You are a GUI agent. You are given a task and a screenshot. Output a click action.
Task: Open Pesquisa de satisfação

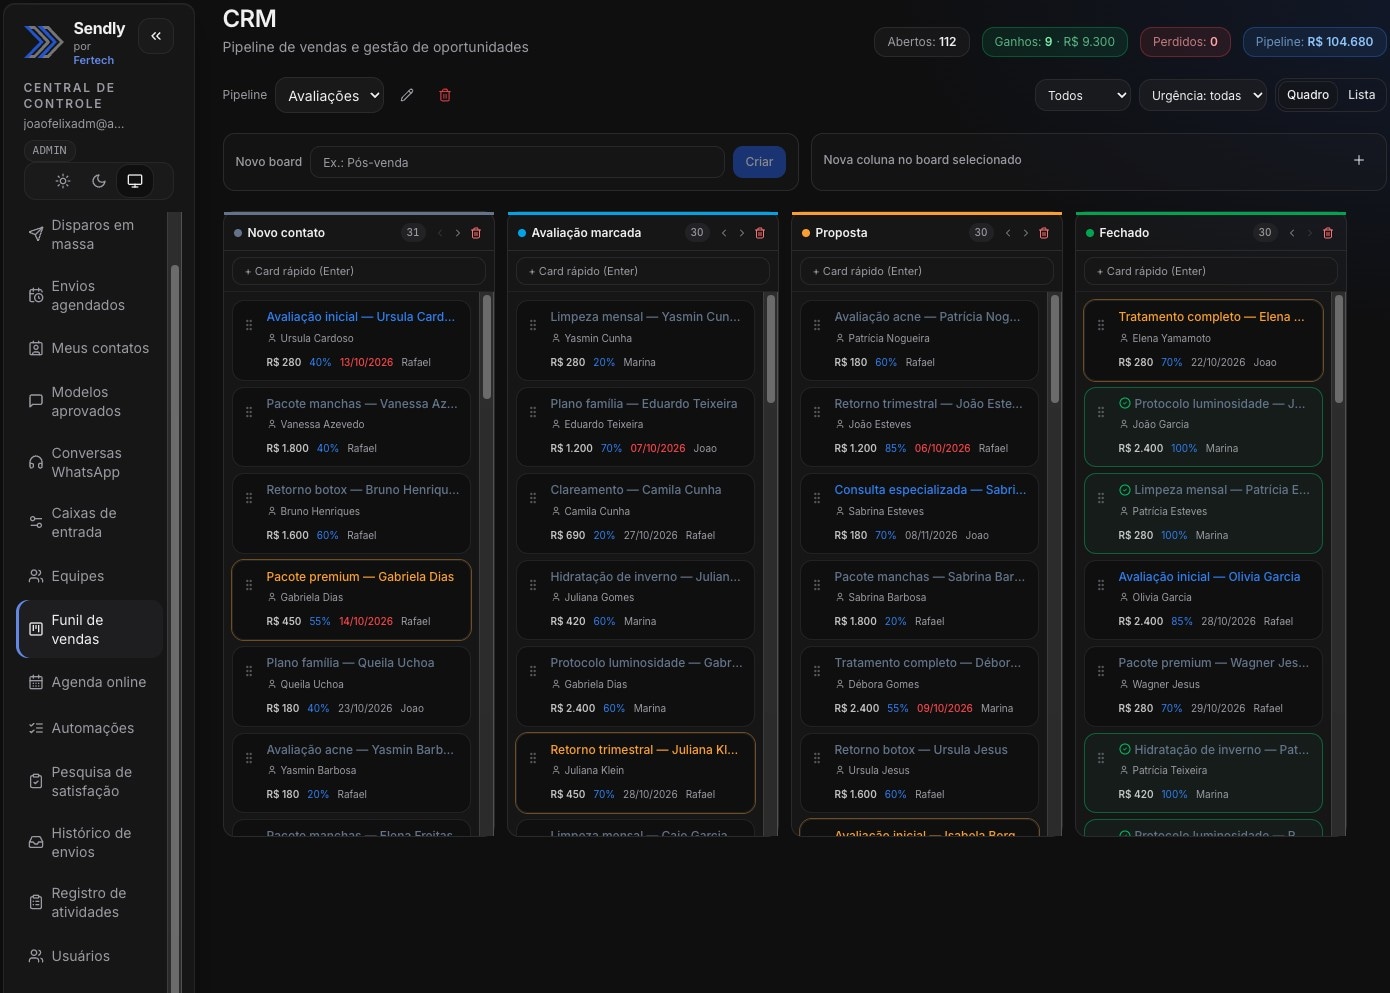[90, 782]
